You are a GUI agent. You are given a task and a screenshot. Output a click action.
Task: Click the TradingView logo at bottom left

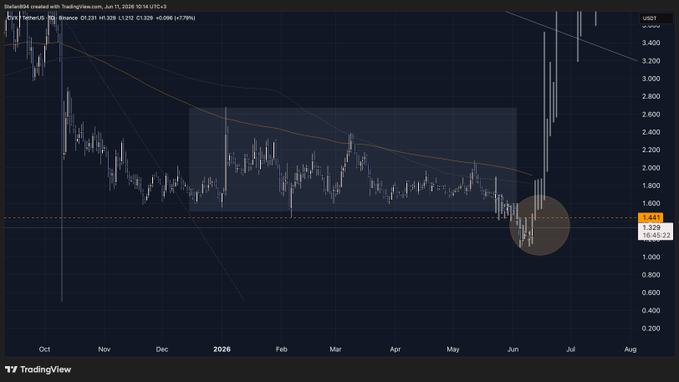tap(38, 369)
